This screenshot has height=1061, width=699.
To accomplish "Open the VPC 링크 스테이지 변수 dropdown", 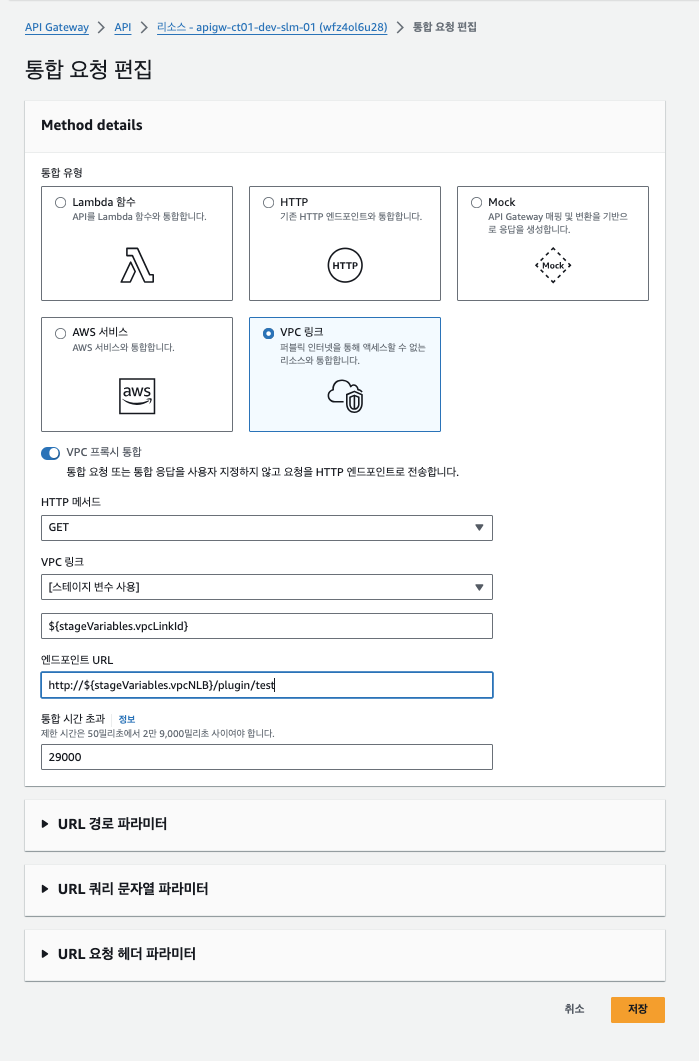I will coord(267,587).
